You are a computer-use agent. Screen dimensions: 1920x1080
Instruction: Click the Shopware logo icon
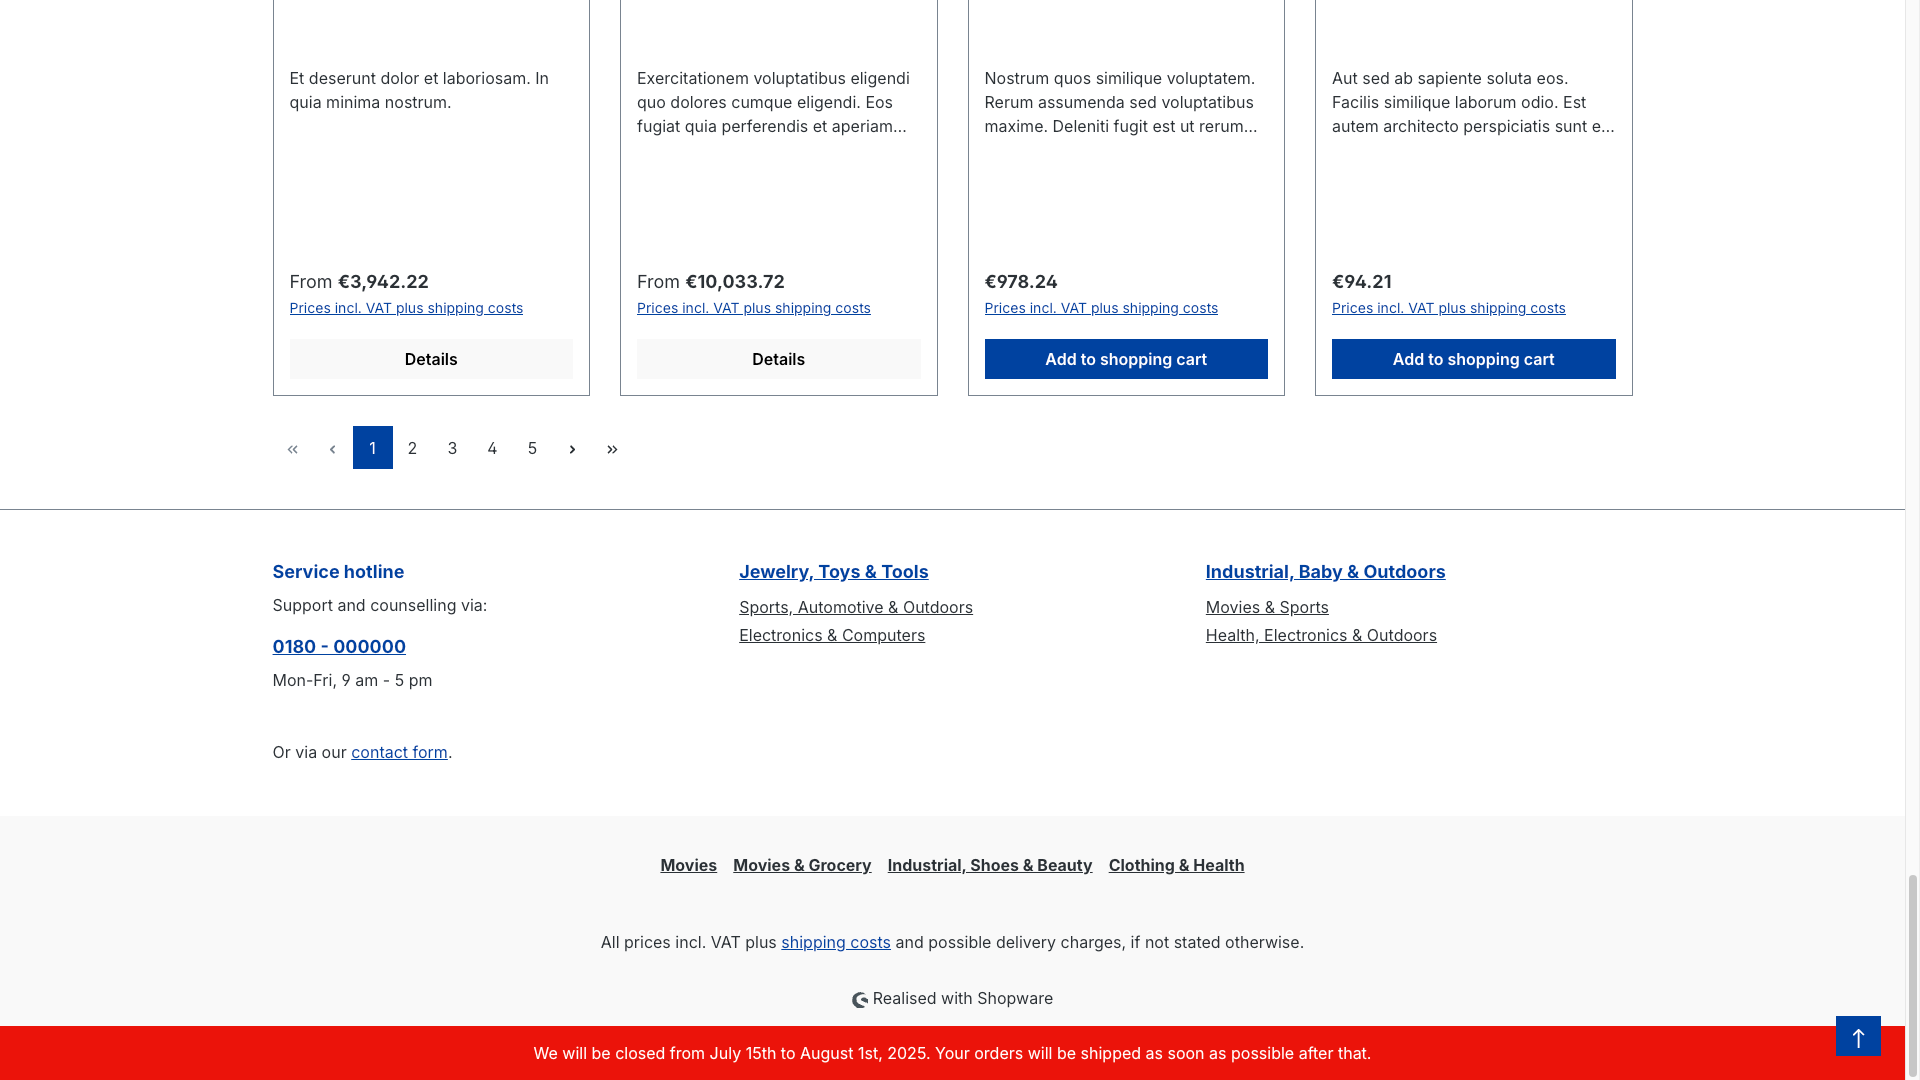pos(860,1000)
